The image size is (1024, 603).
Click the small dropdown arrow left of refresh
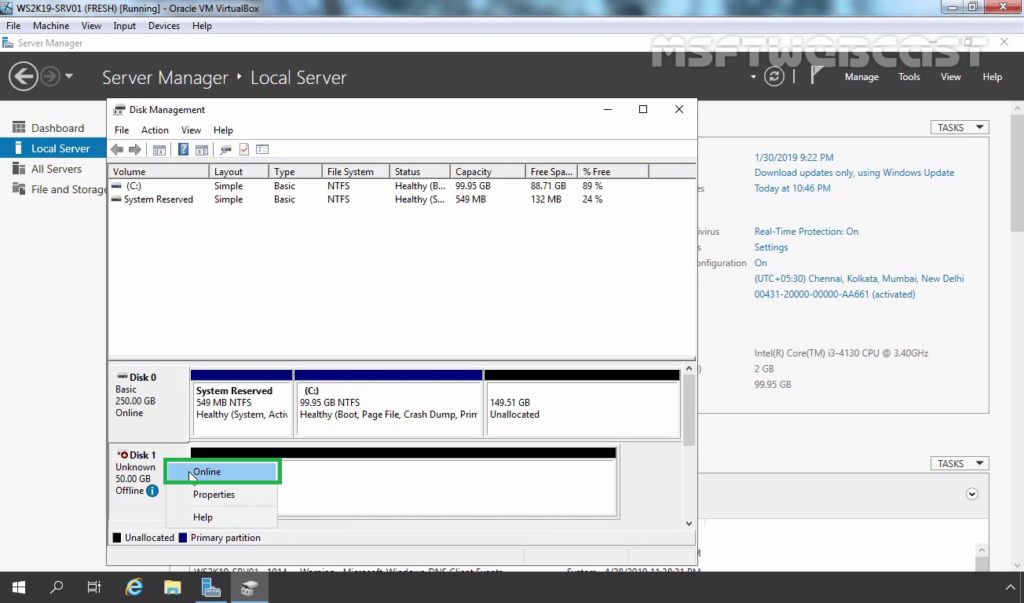[x=753, y=77]
